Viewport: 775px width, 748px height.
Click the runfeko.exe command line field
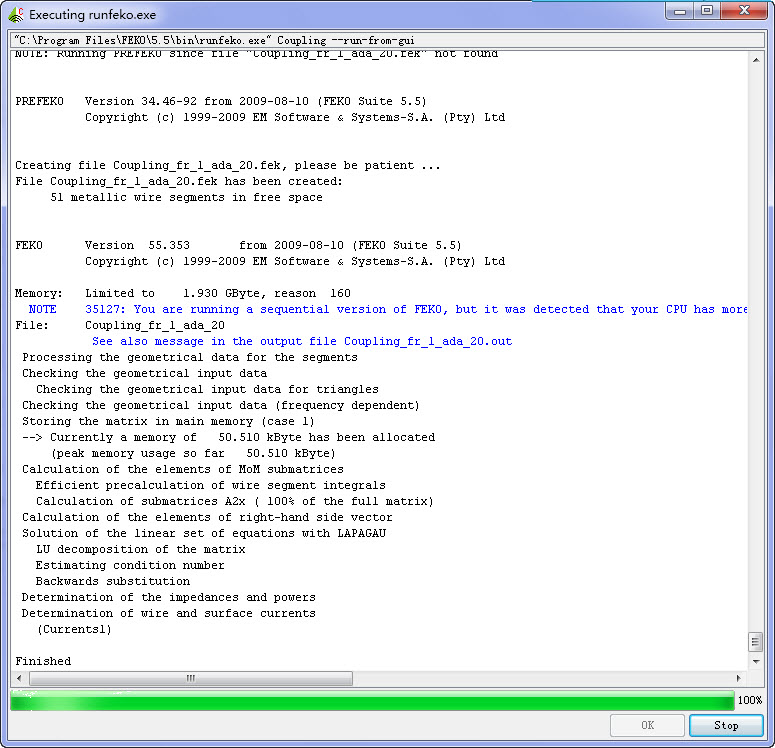click(x=387, y=40)
